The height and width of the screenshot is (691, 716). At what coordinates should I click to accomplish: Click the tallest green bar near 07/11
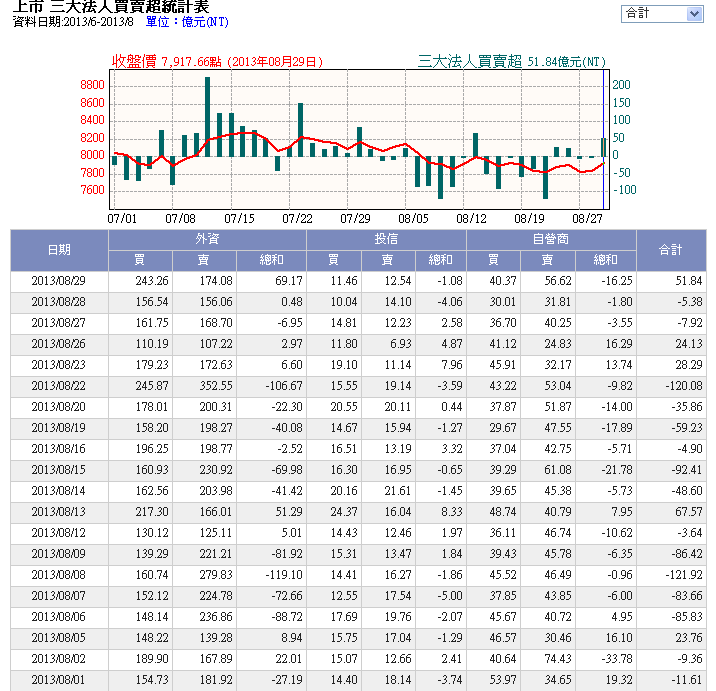pos(207,117)
